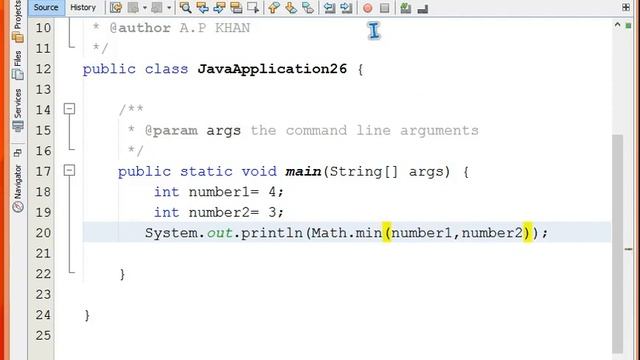The image size is (640, 360).
Task: Click the word main in line 17
Action: coord(303,171)
